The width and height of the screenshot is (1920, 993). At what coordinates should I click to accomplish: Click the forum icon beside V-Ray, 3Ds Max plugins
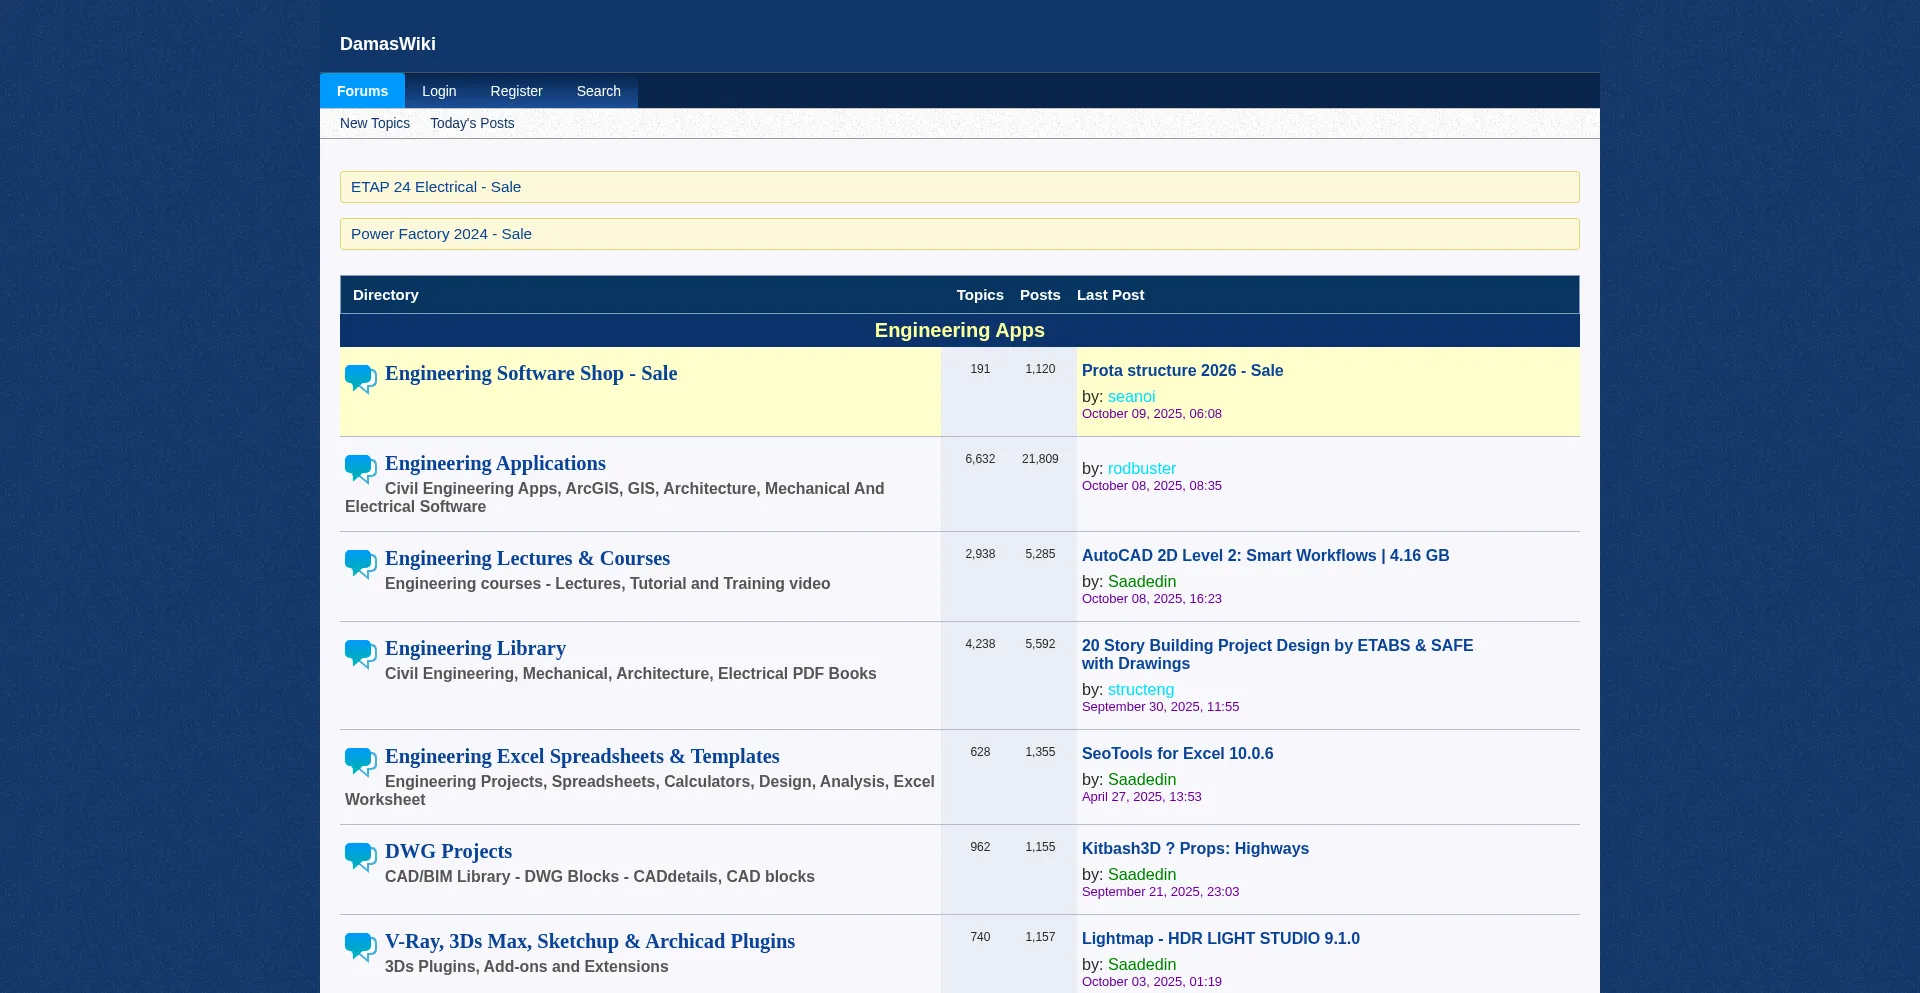click(361, 946)
